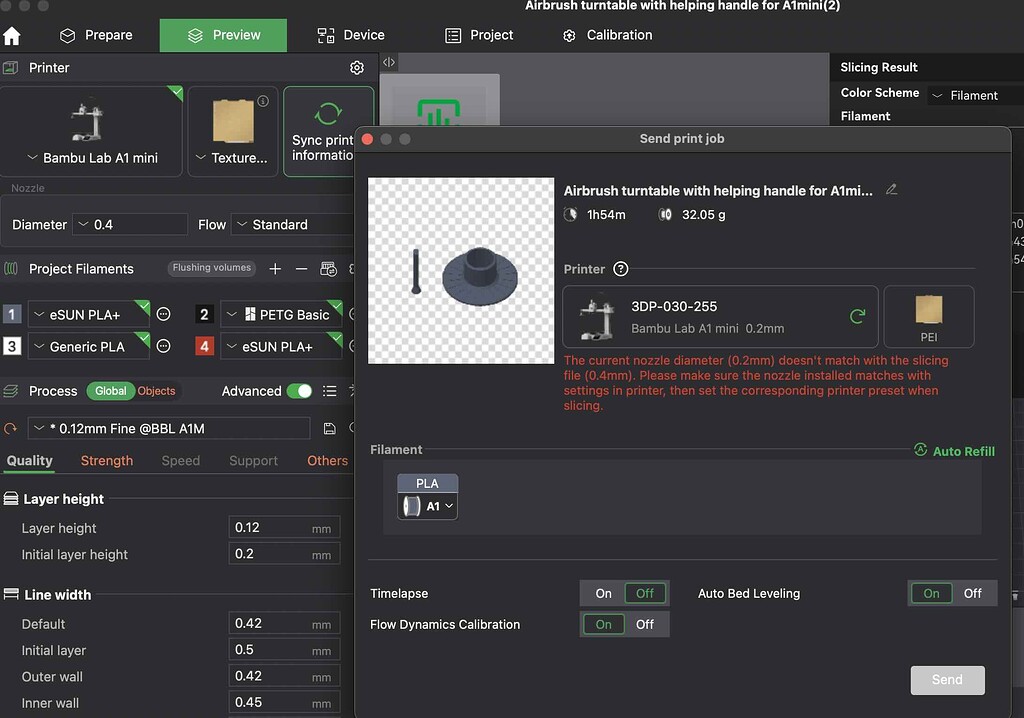
Task: Toggle the Advanced settings switch
Action: (x=299, y=391)
